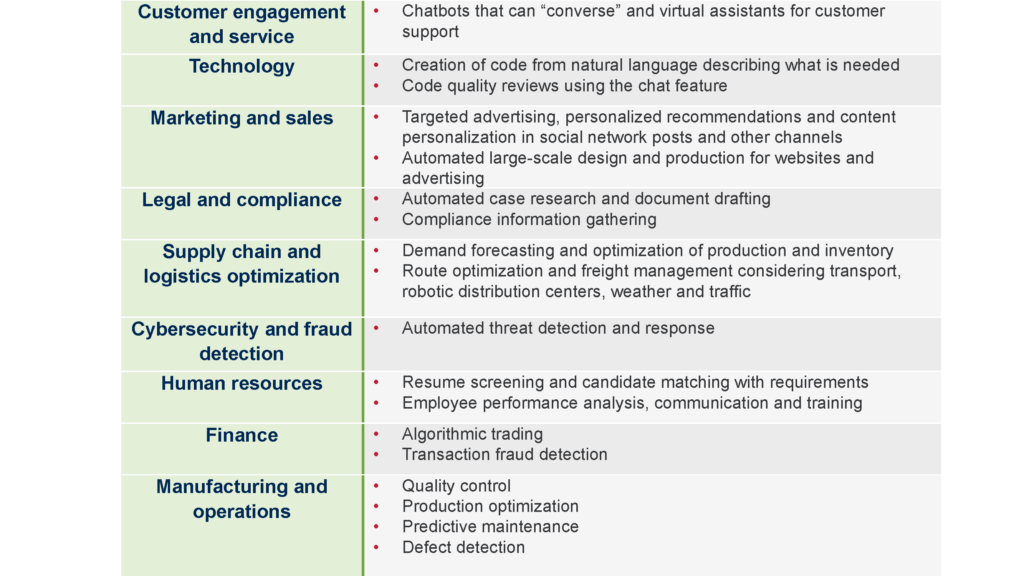Select the "Legal and compliance" row label

pyautogui.click(x=242, y=200)
